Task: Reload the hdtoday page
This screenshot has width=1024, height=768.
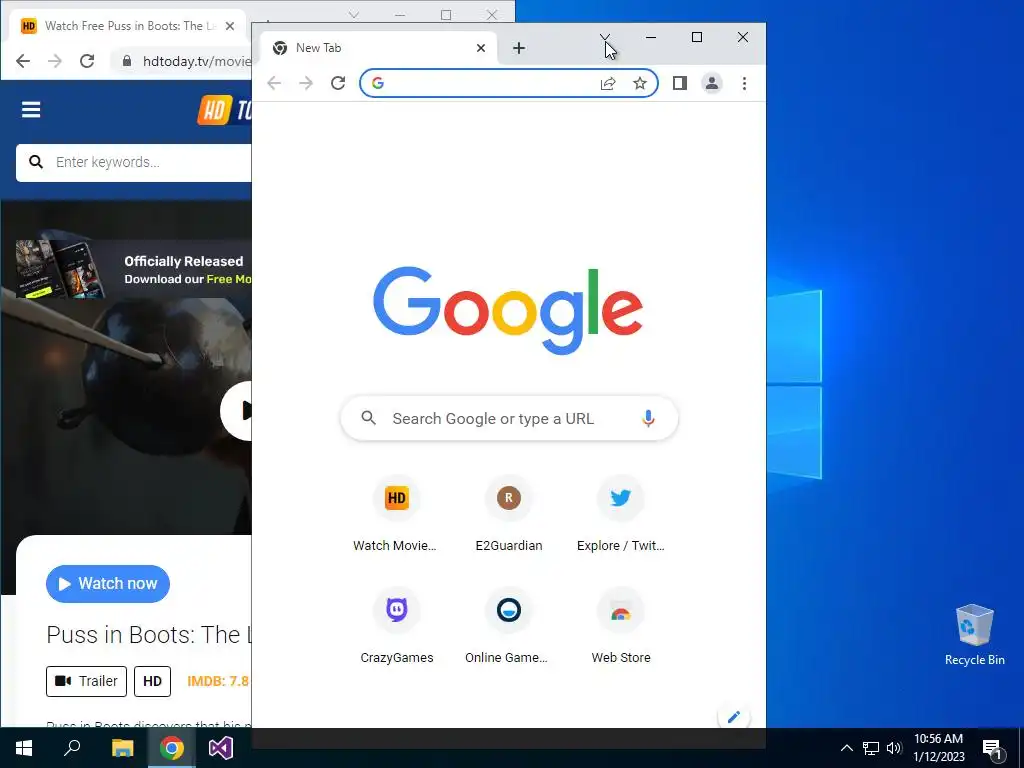Action: click(x=87, y=61)
